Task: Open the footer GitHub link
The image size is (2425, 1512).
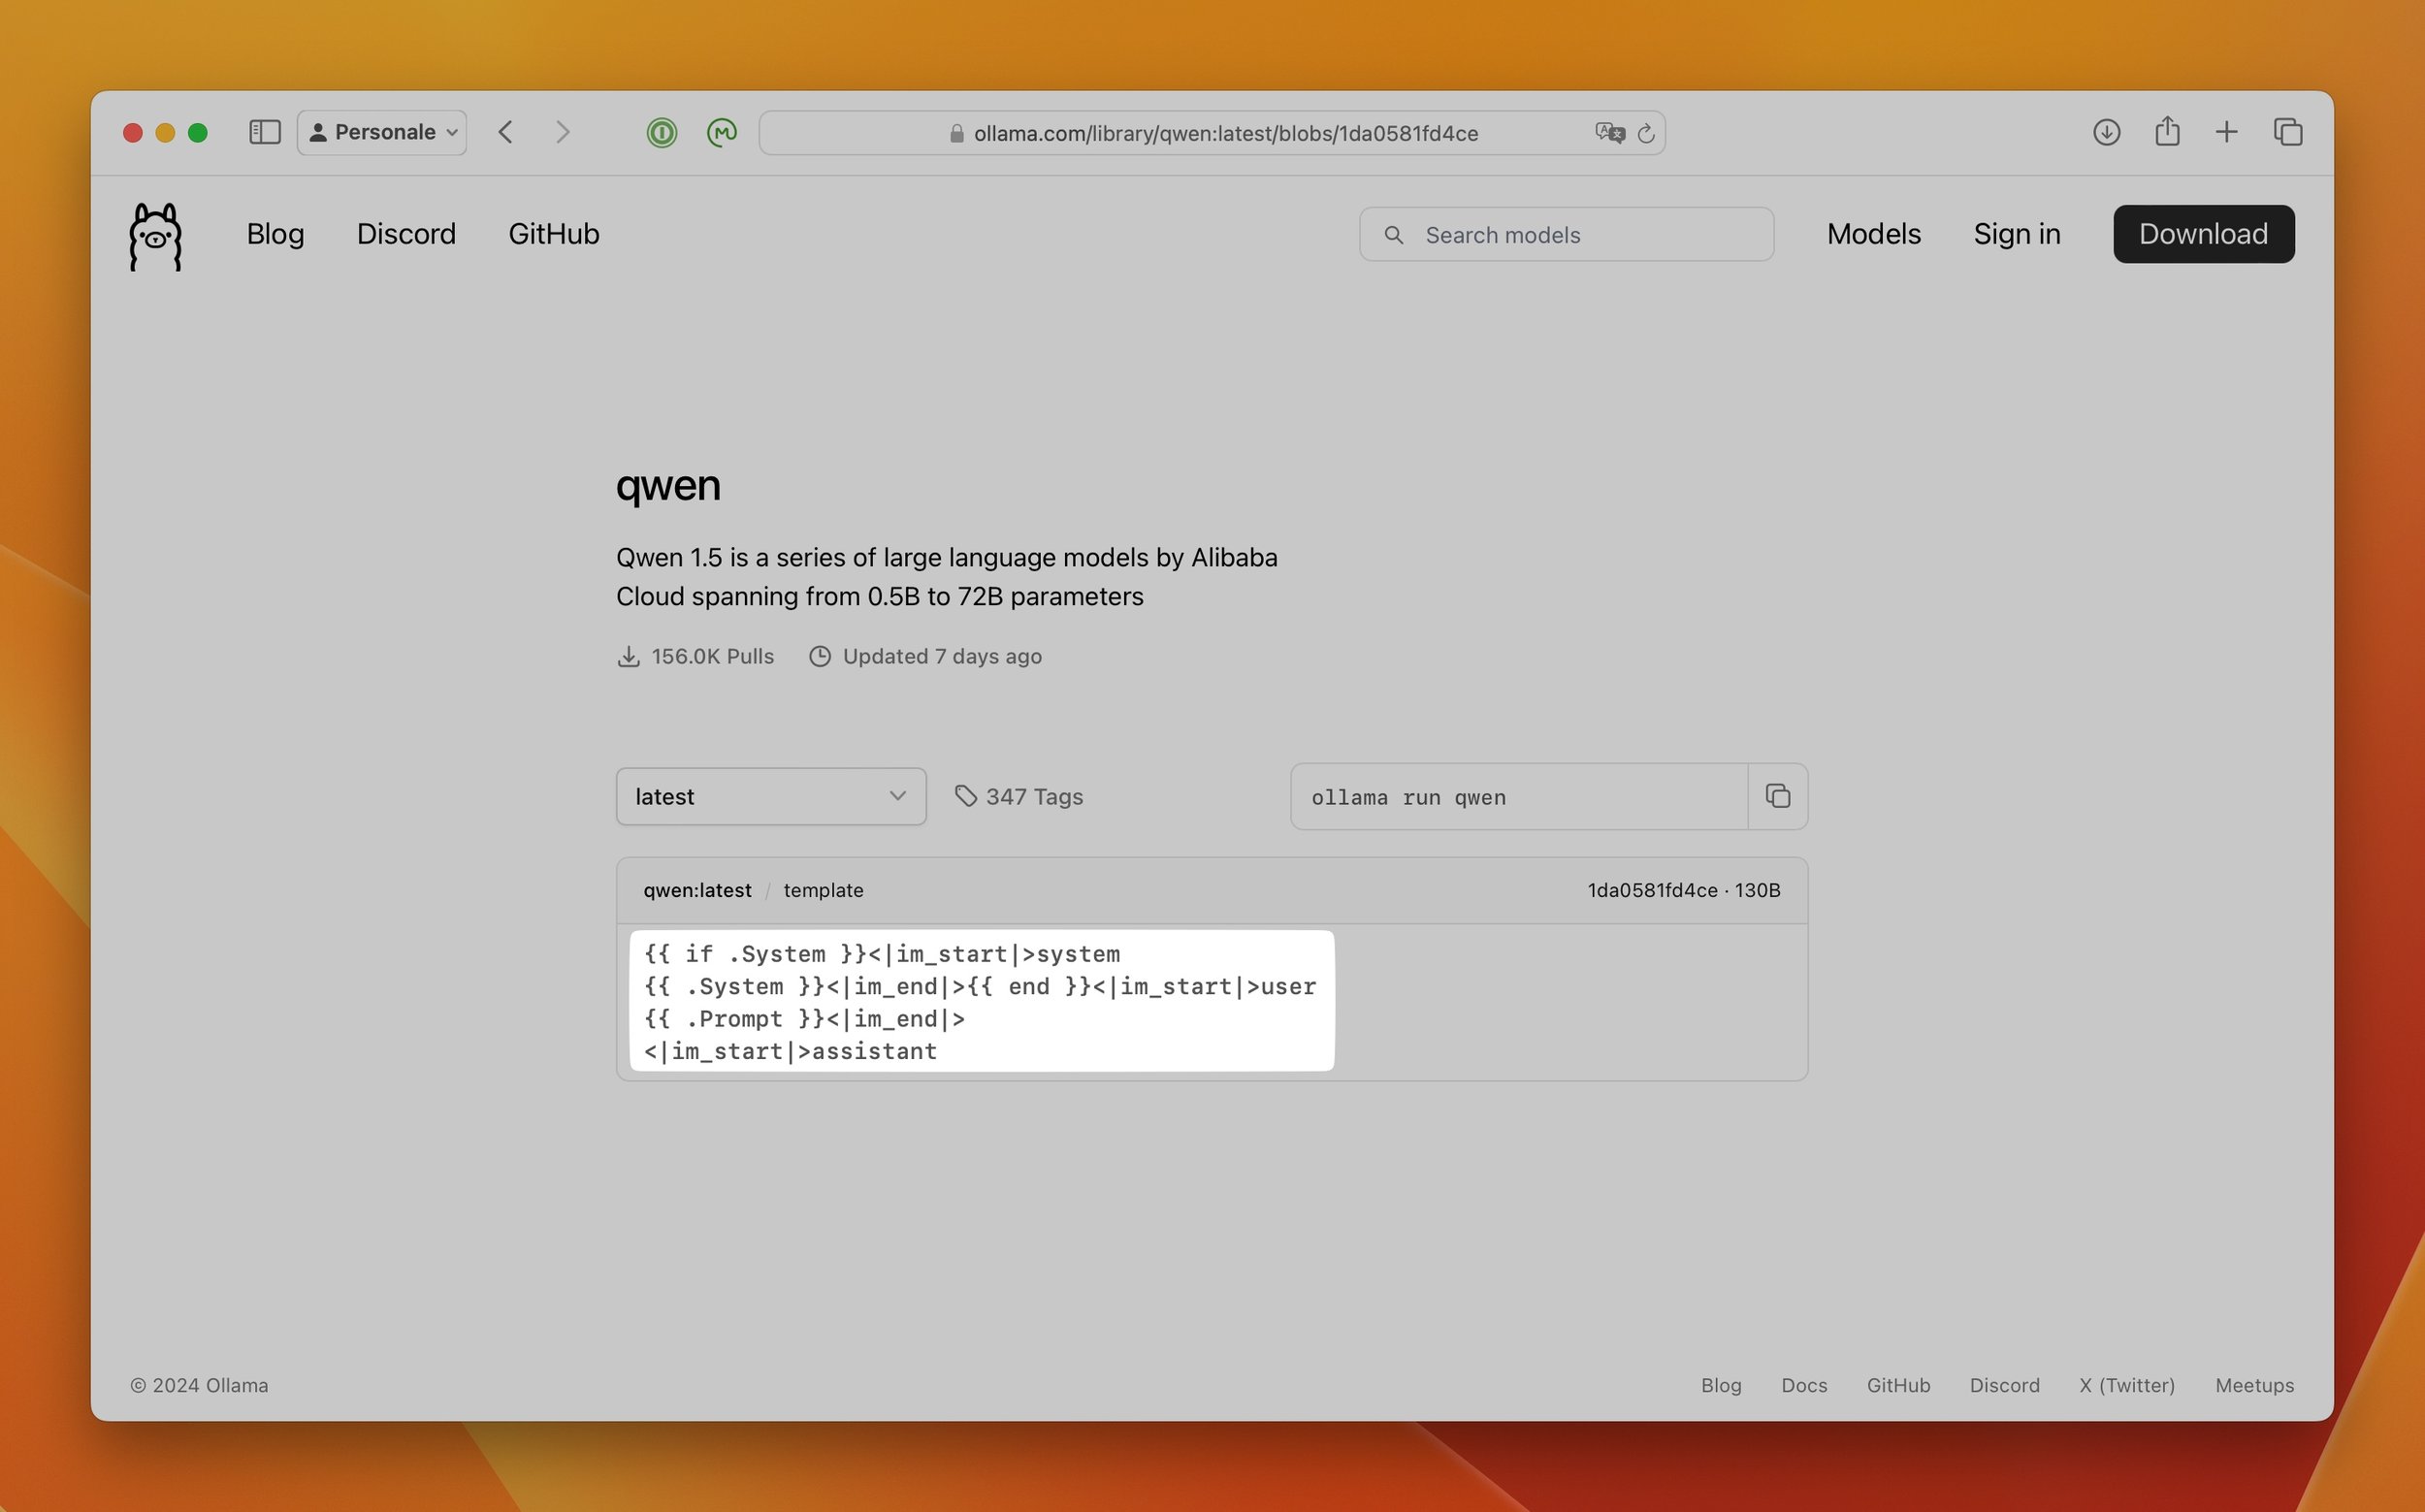Action: (x=1898, y=1385)
